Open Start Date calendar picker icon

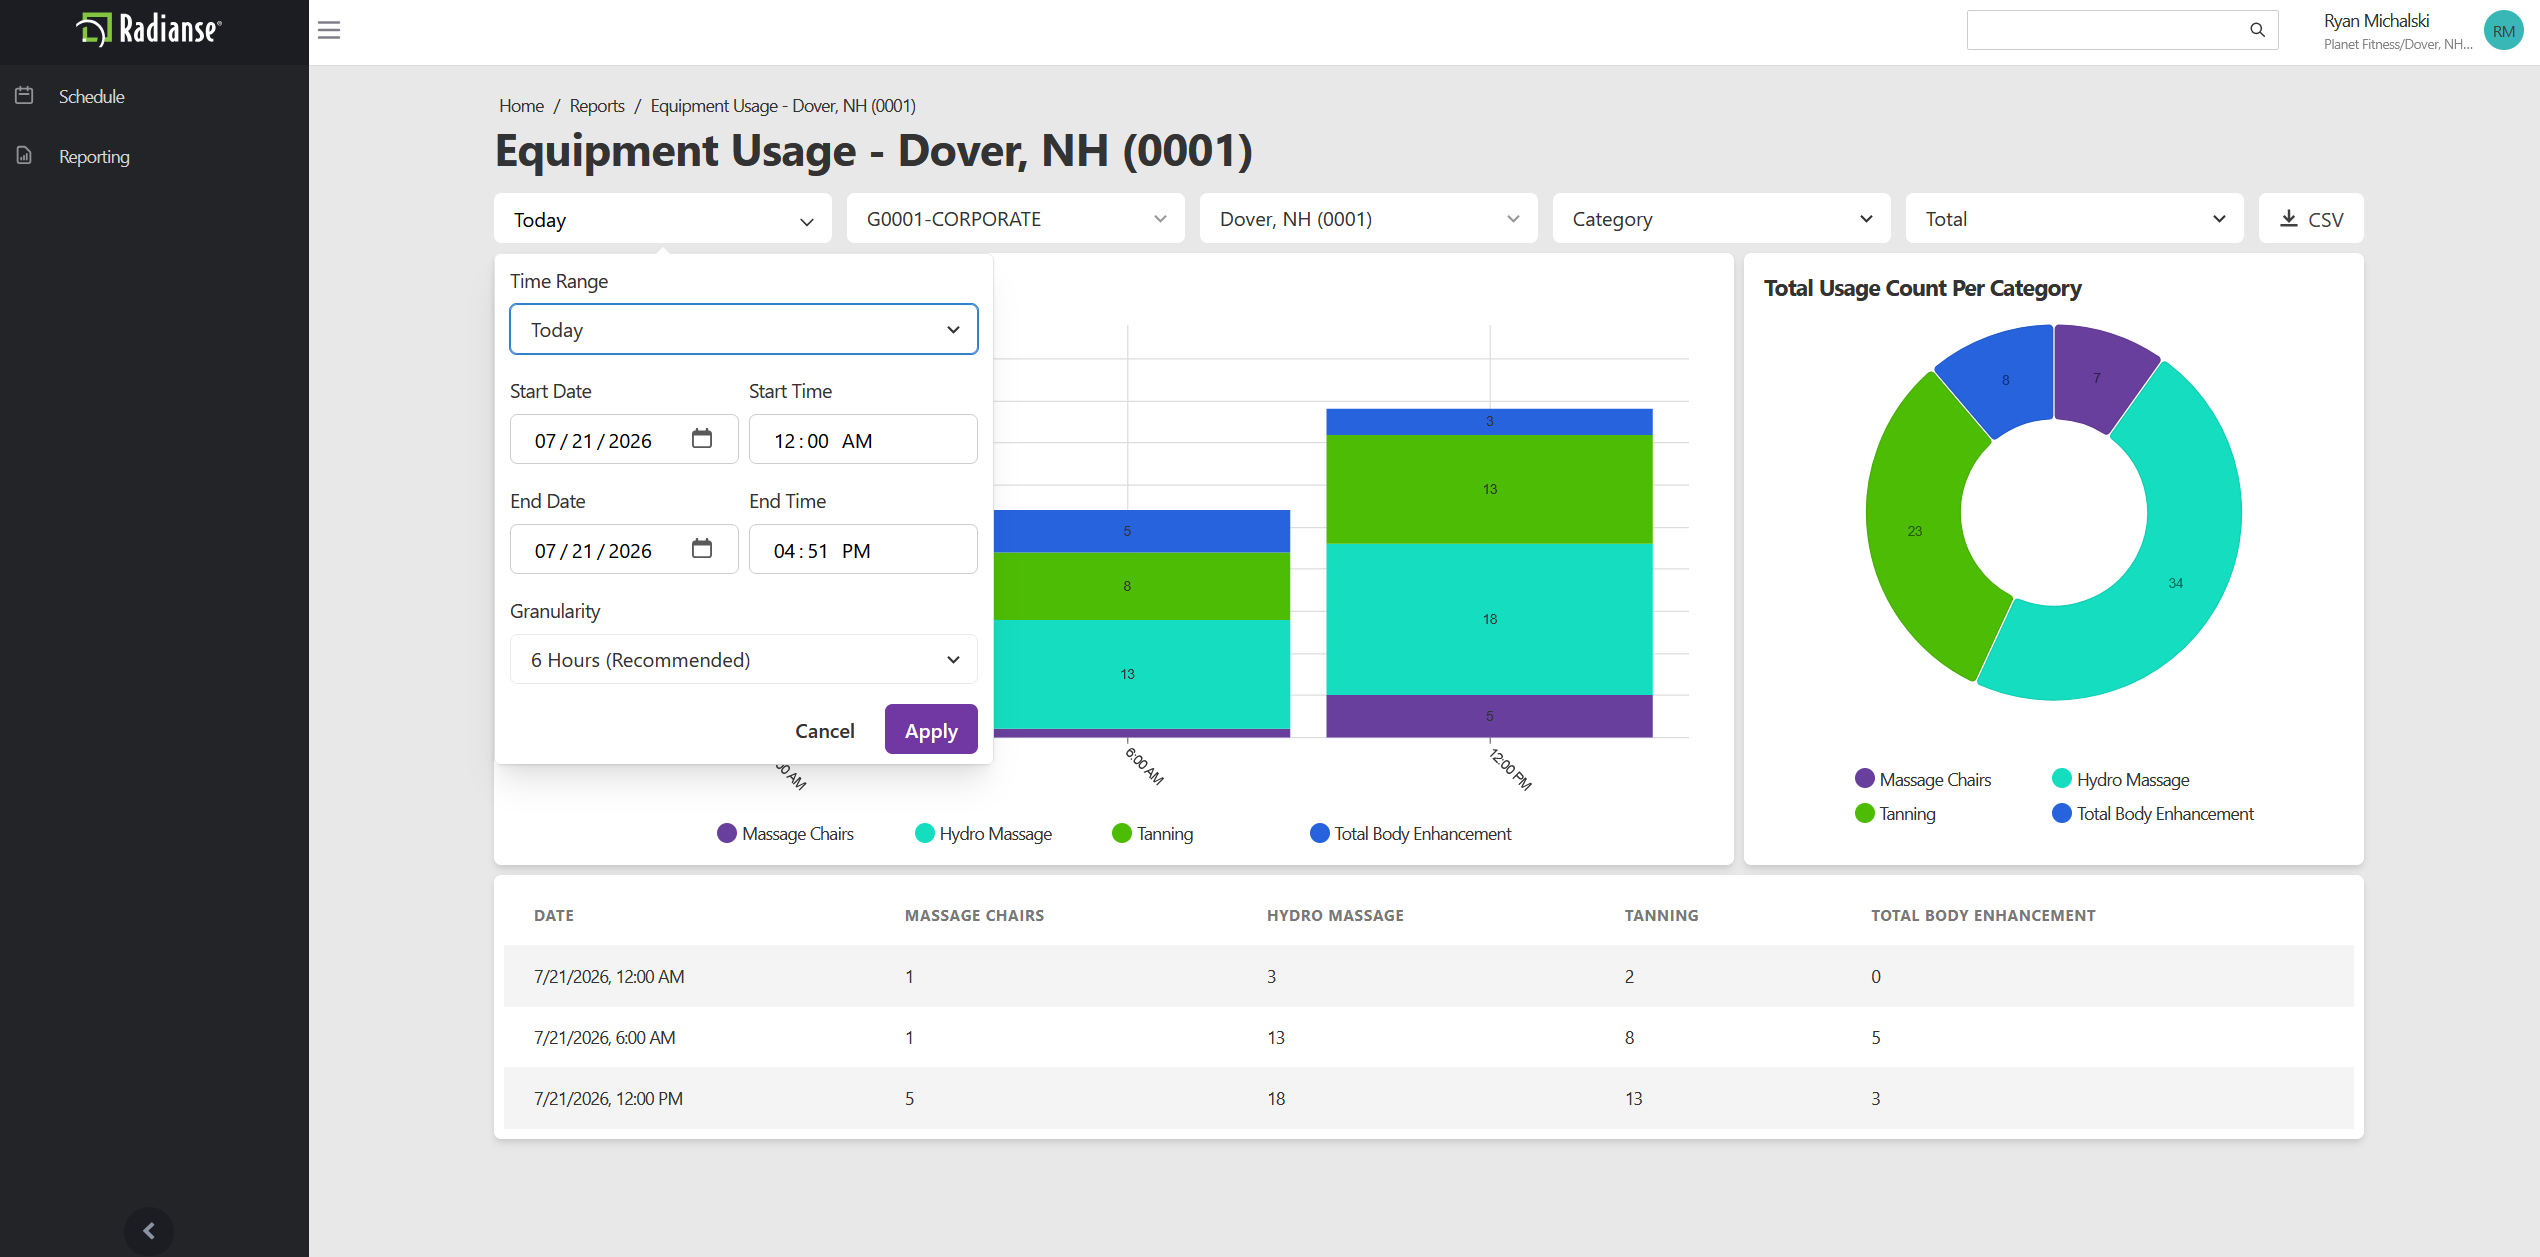(x=702, y=439)
